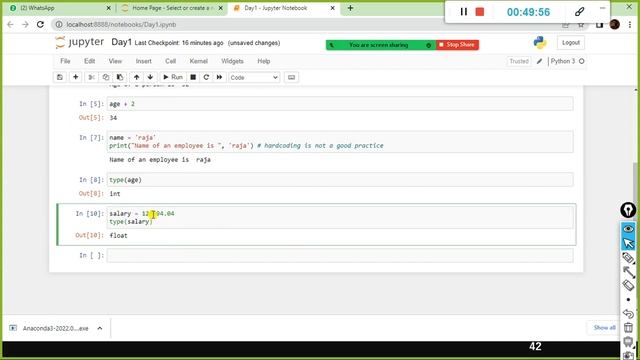This screenshot has width=640, height=360.
Task: Click the type(age) code cell
Action: point(340,180)
